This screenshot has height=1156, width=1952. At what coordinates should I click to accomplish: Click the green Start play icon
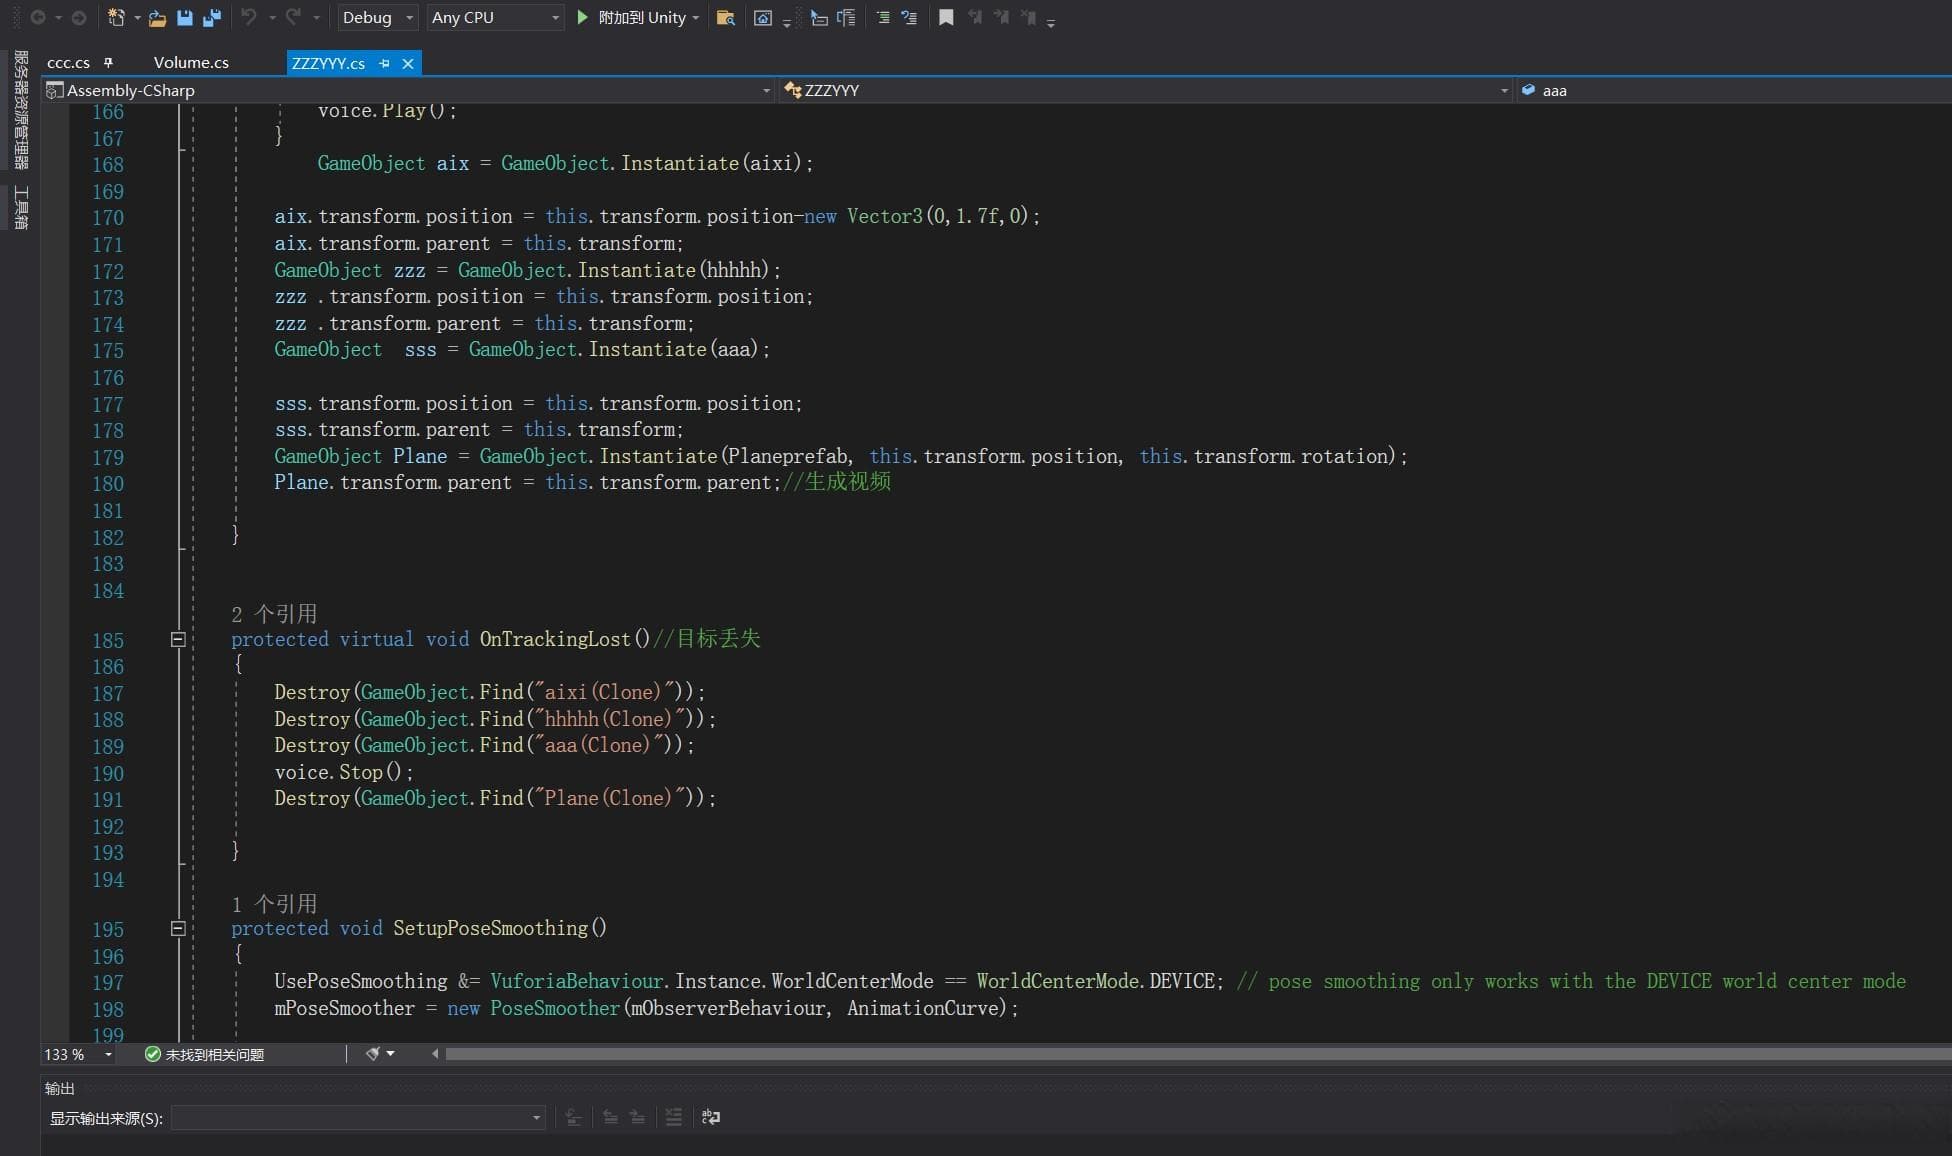tap(583, 17)
